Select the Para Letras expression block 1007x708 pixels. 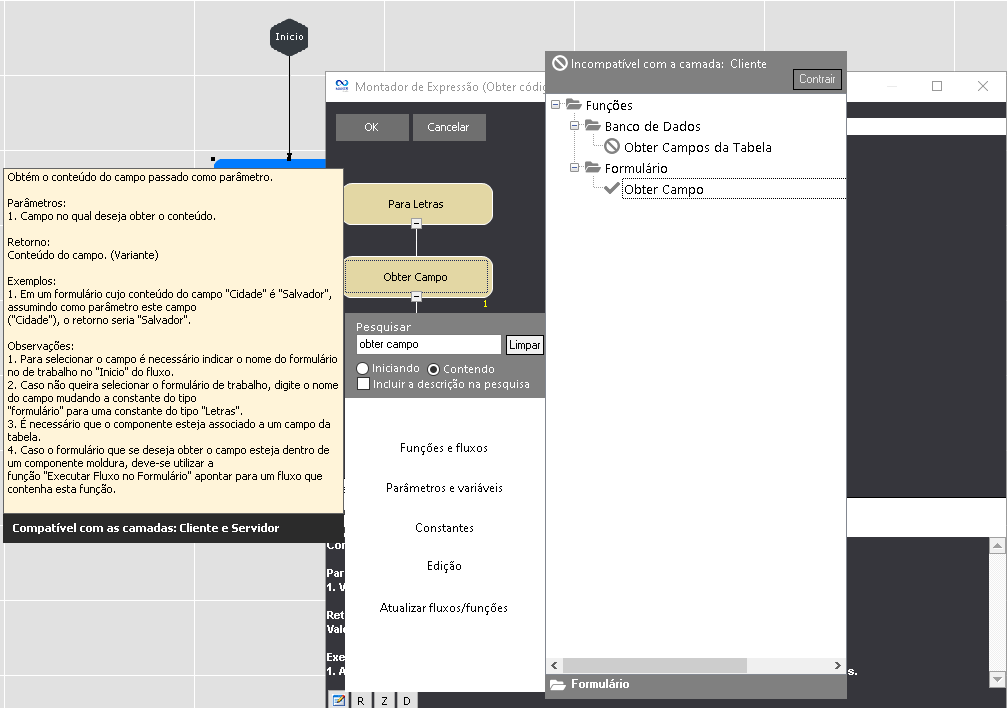[x=416, y=204]
